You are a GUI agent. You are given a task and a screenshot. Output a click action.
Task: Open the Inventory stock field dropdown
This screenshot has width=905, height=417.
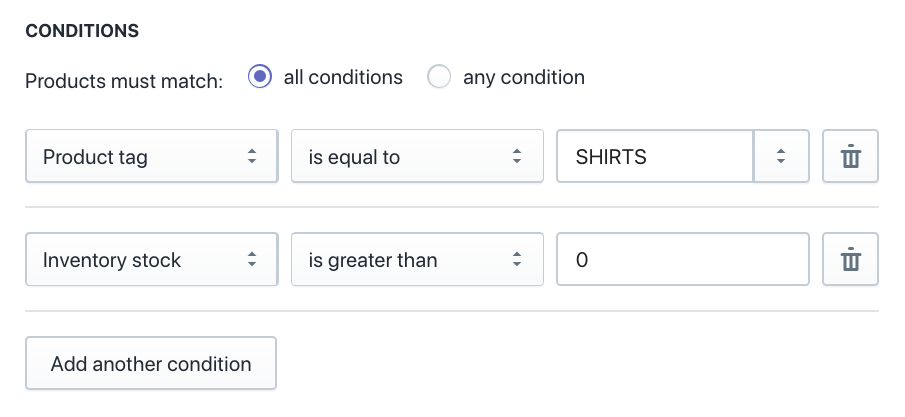[x=140, y=260]
